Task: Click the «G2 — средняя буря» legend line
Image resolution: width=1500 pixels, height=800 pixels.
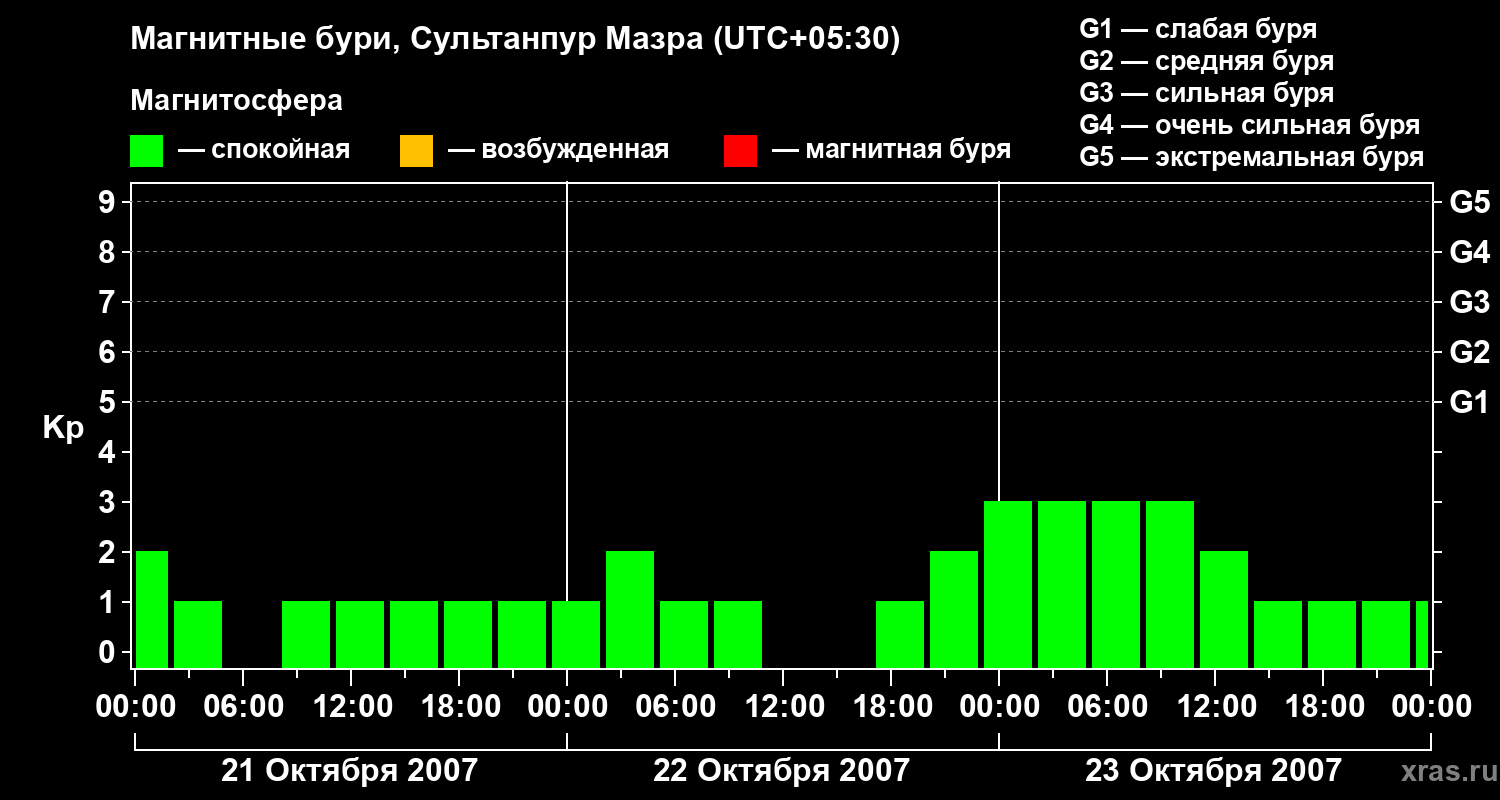Action: click(1207, 61)
